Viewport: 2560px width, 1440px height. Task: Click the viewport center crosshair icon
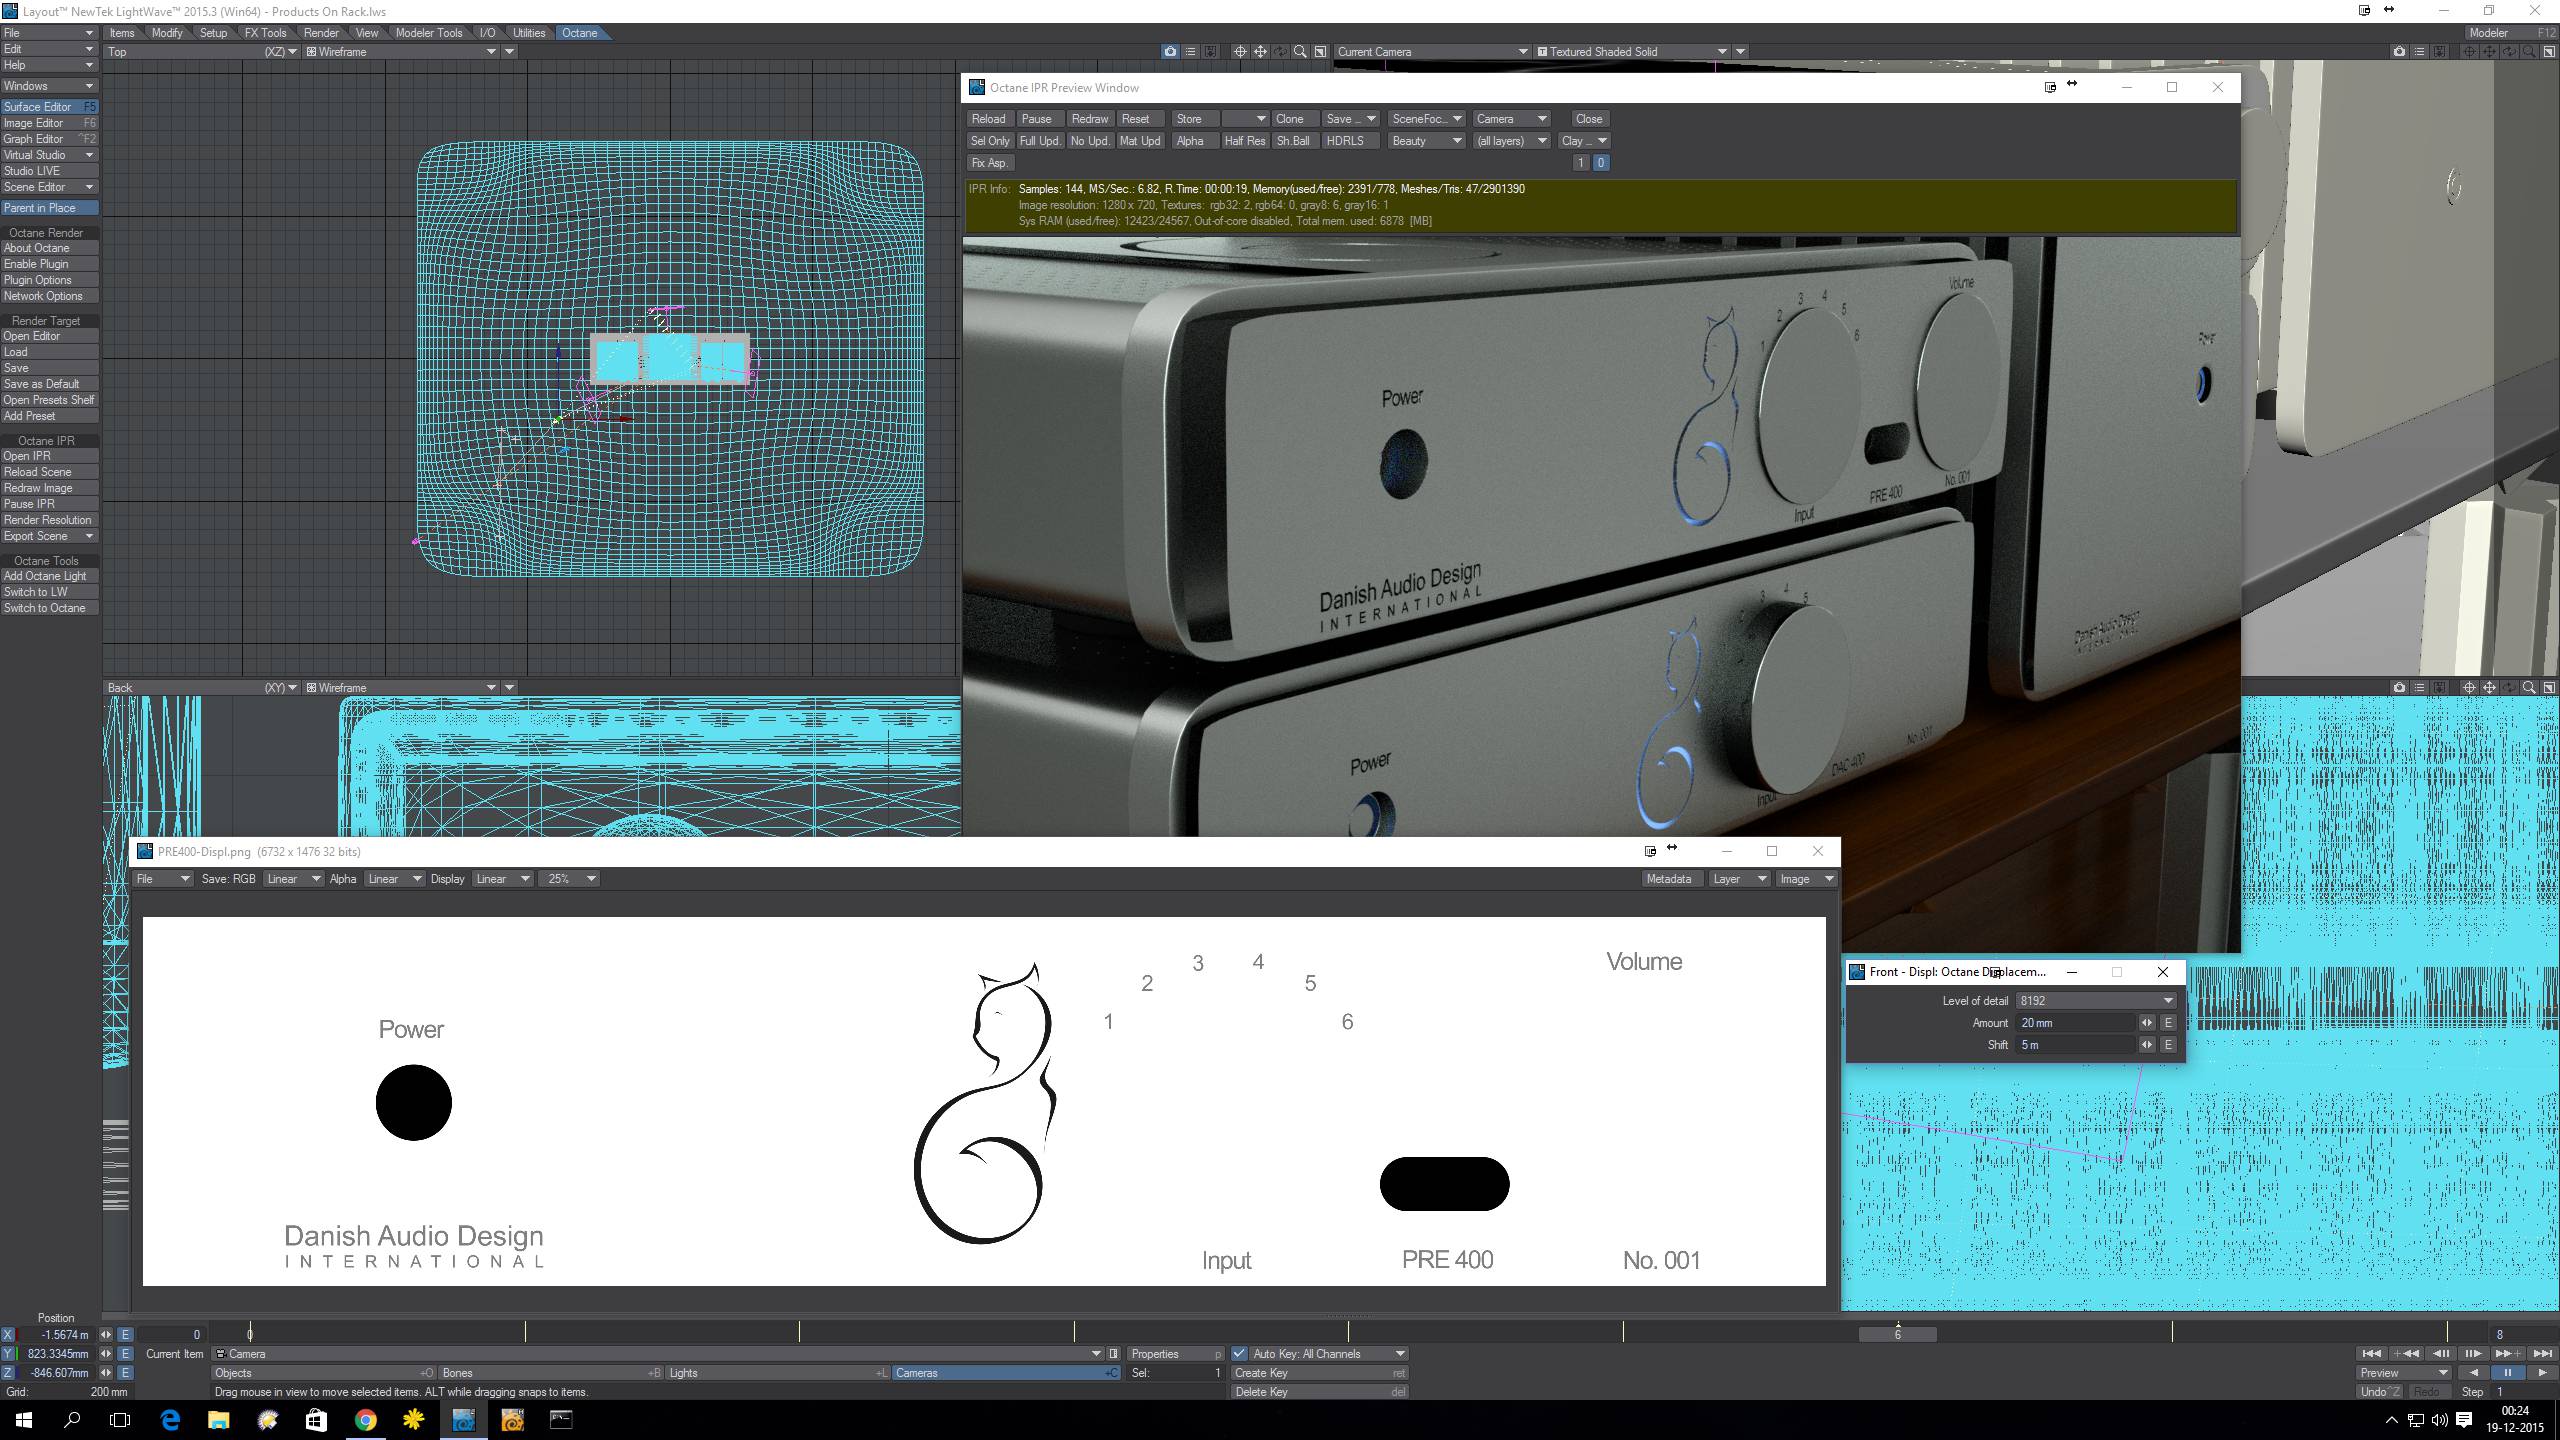pyautogui.click(x=1240, y=51)
